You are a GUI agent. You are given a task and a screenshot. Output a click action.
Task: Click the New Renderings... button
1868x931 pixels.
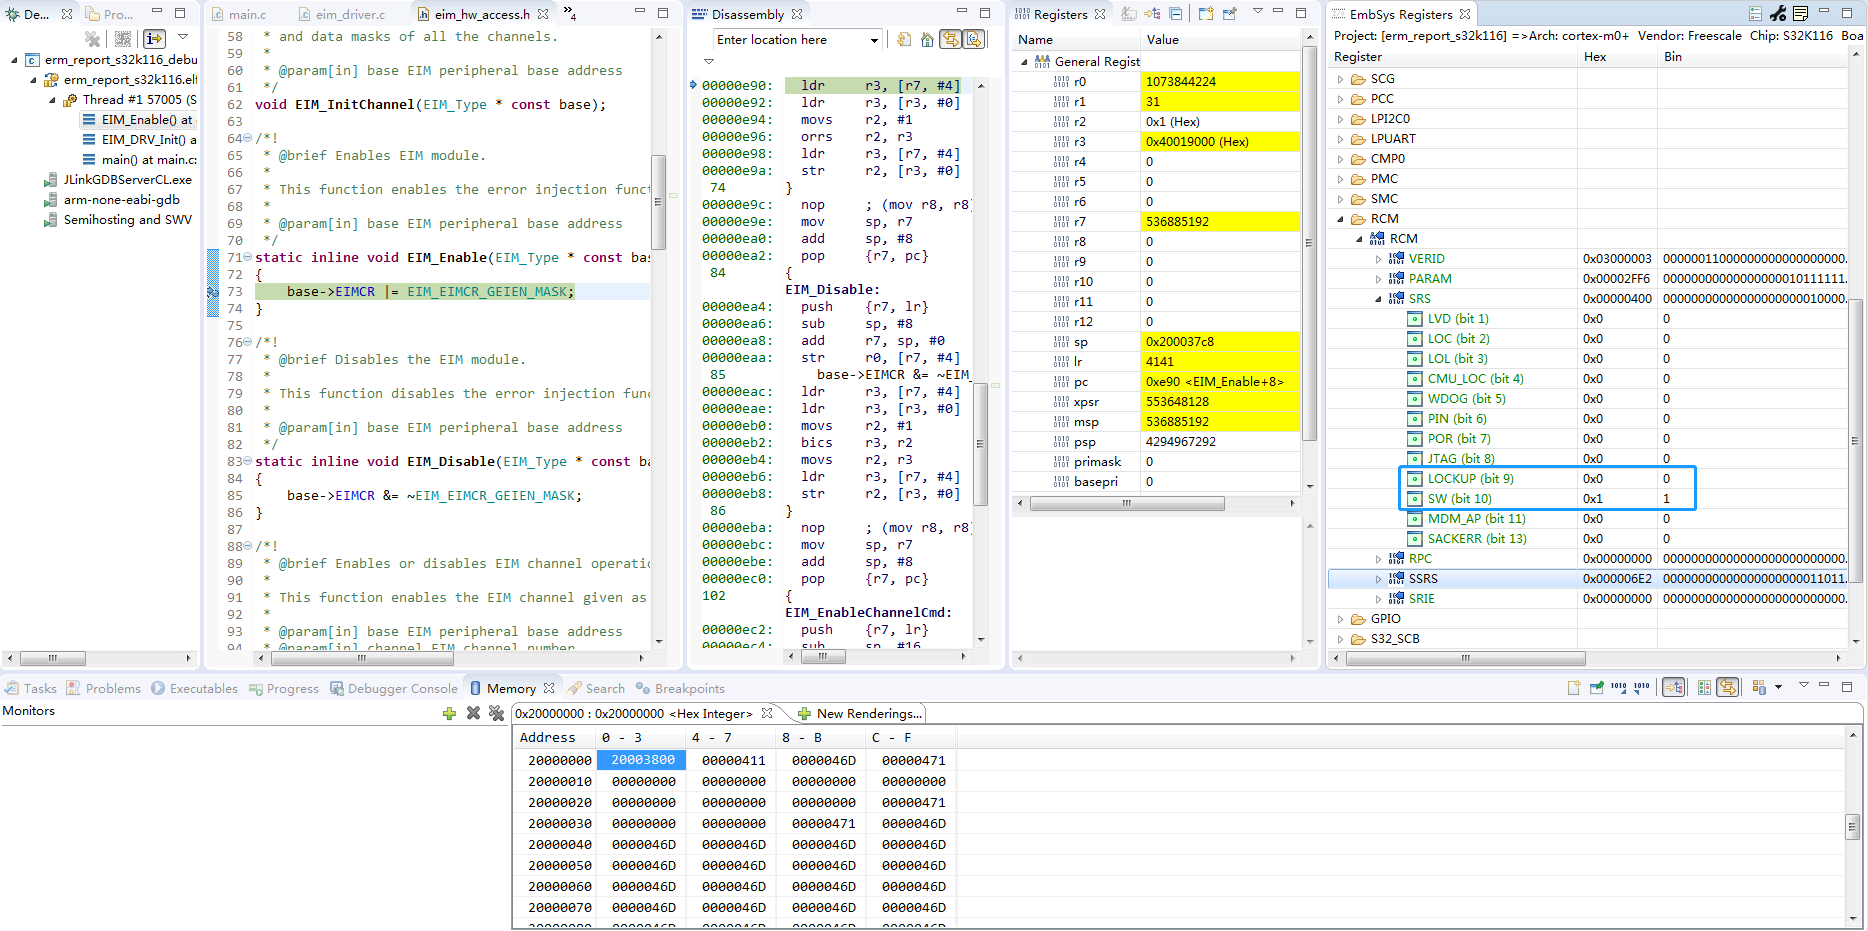point(866,713)
